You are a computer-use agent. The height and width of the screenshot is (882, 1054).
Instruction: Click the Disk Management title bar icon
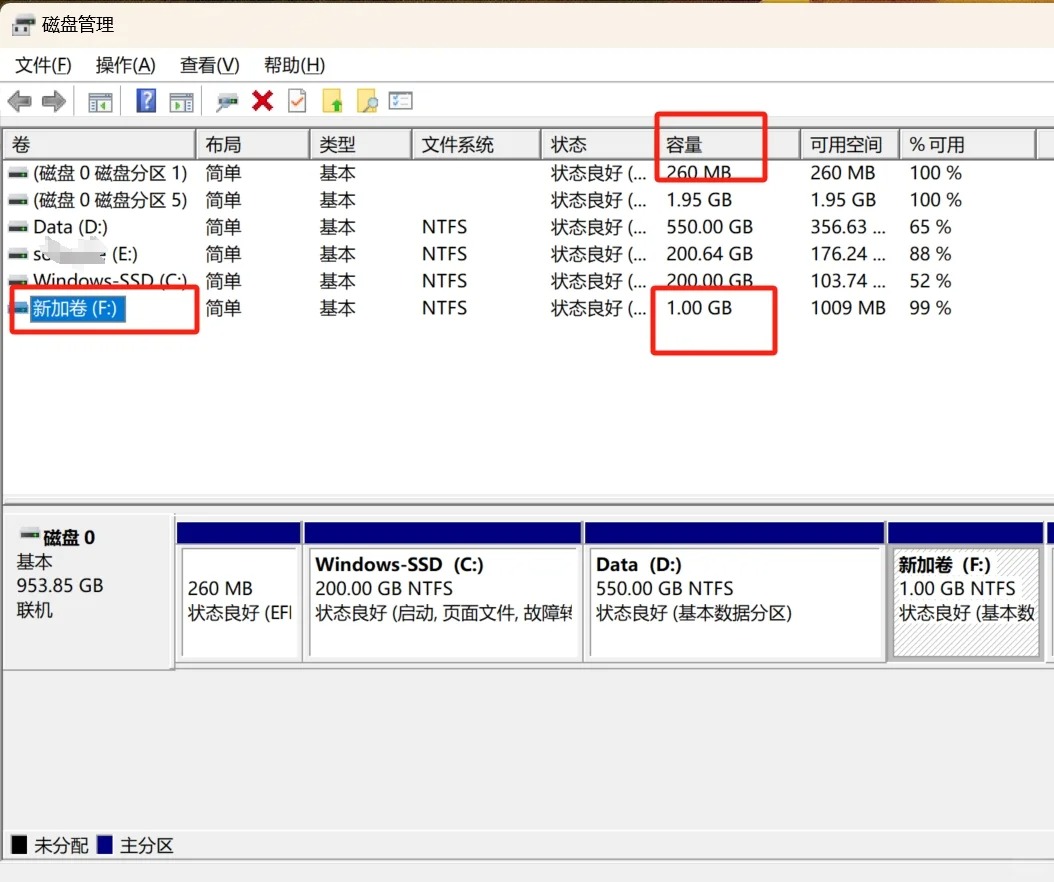tap(24, 26)
